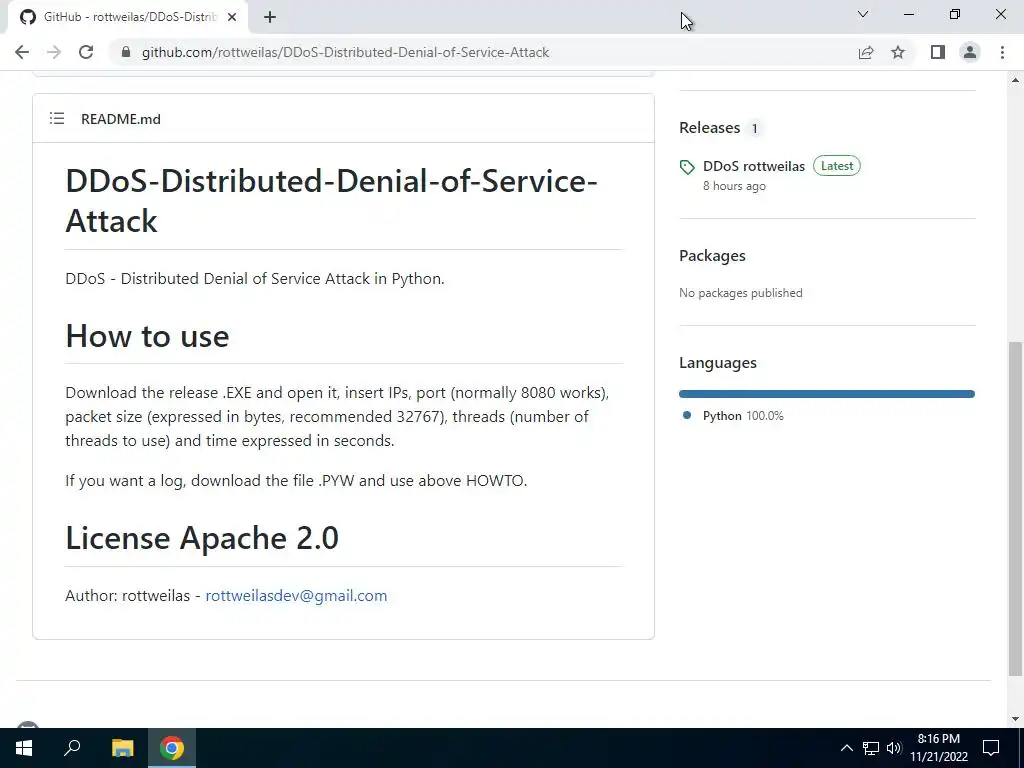Click the rottweilasdev@gmail.com email link
This screenshot has height=768, width=1024.
click(x=296, y=596)
